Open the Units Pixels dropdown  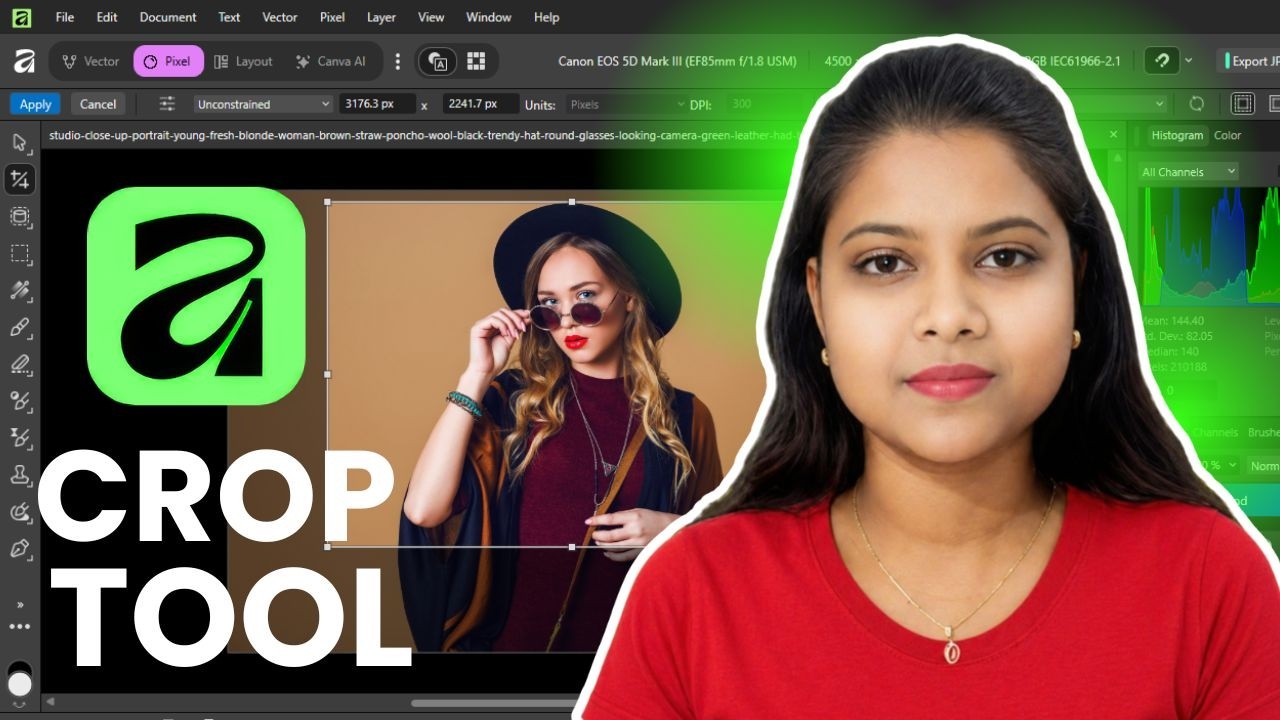625,104
